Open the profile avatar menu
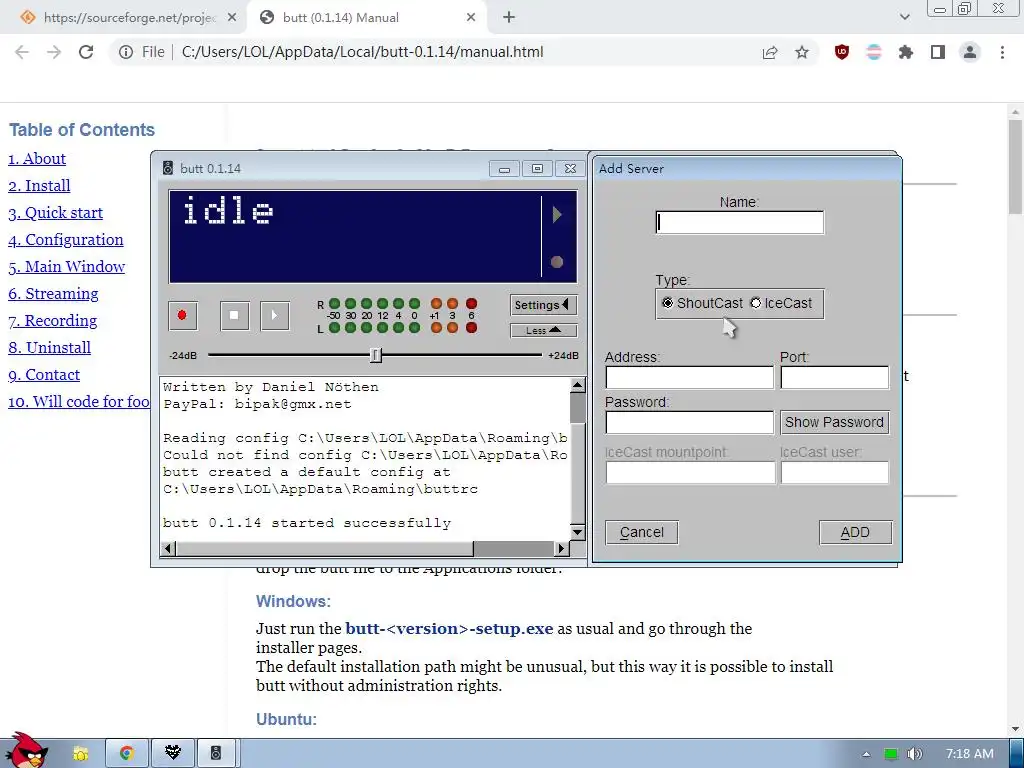Screen dimensions: 1024x768 pyautogui.click(x=970, y=52)
